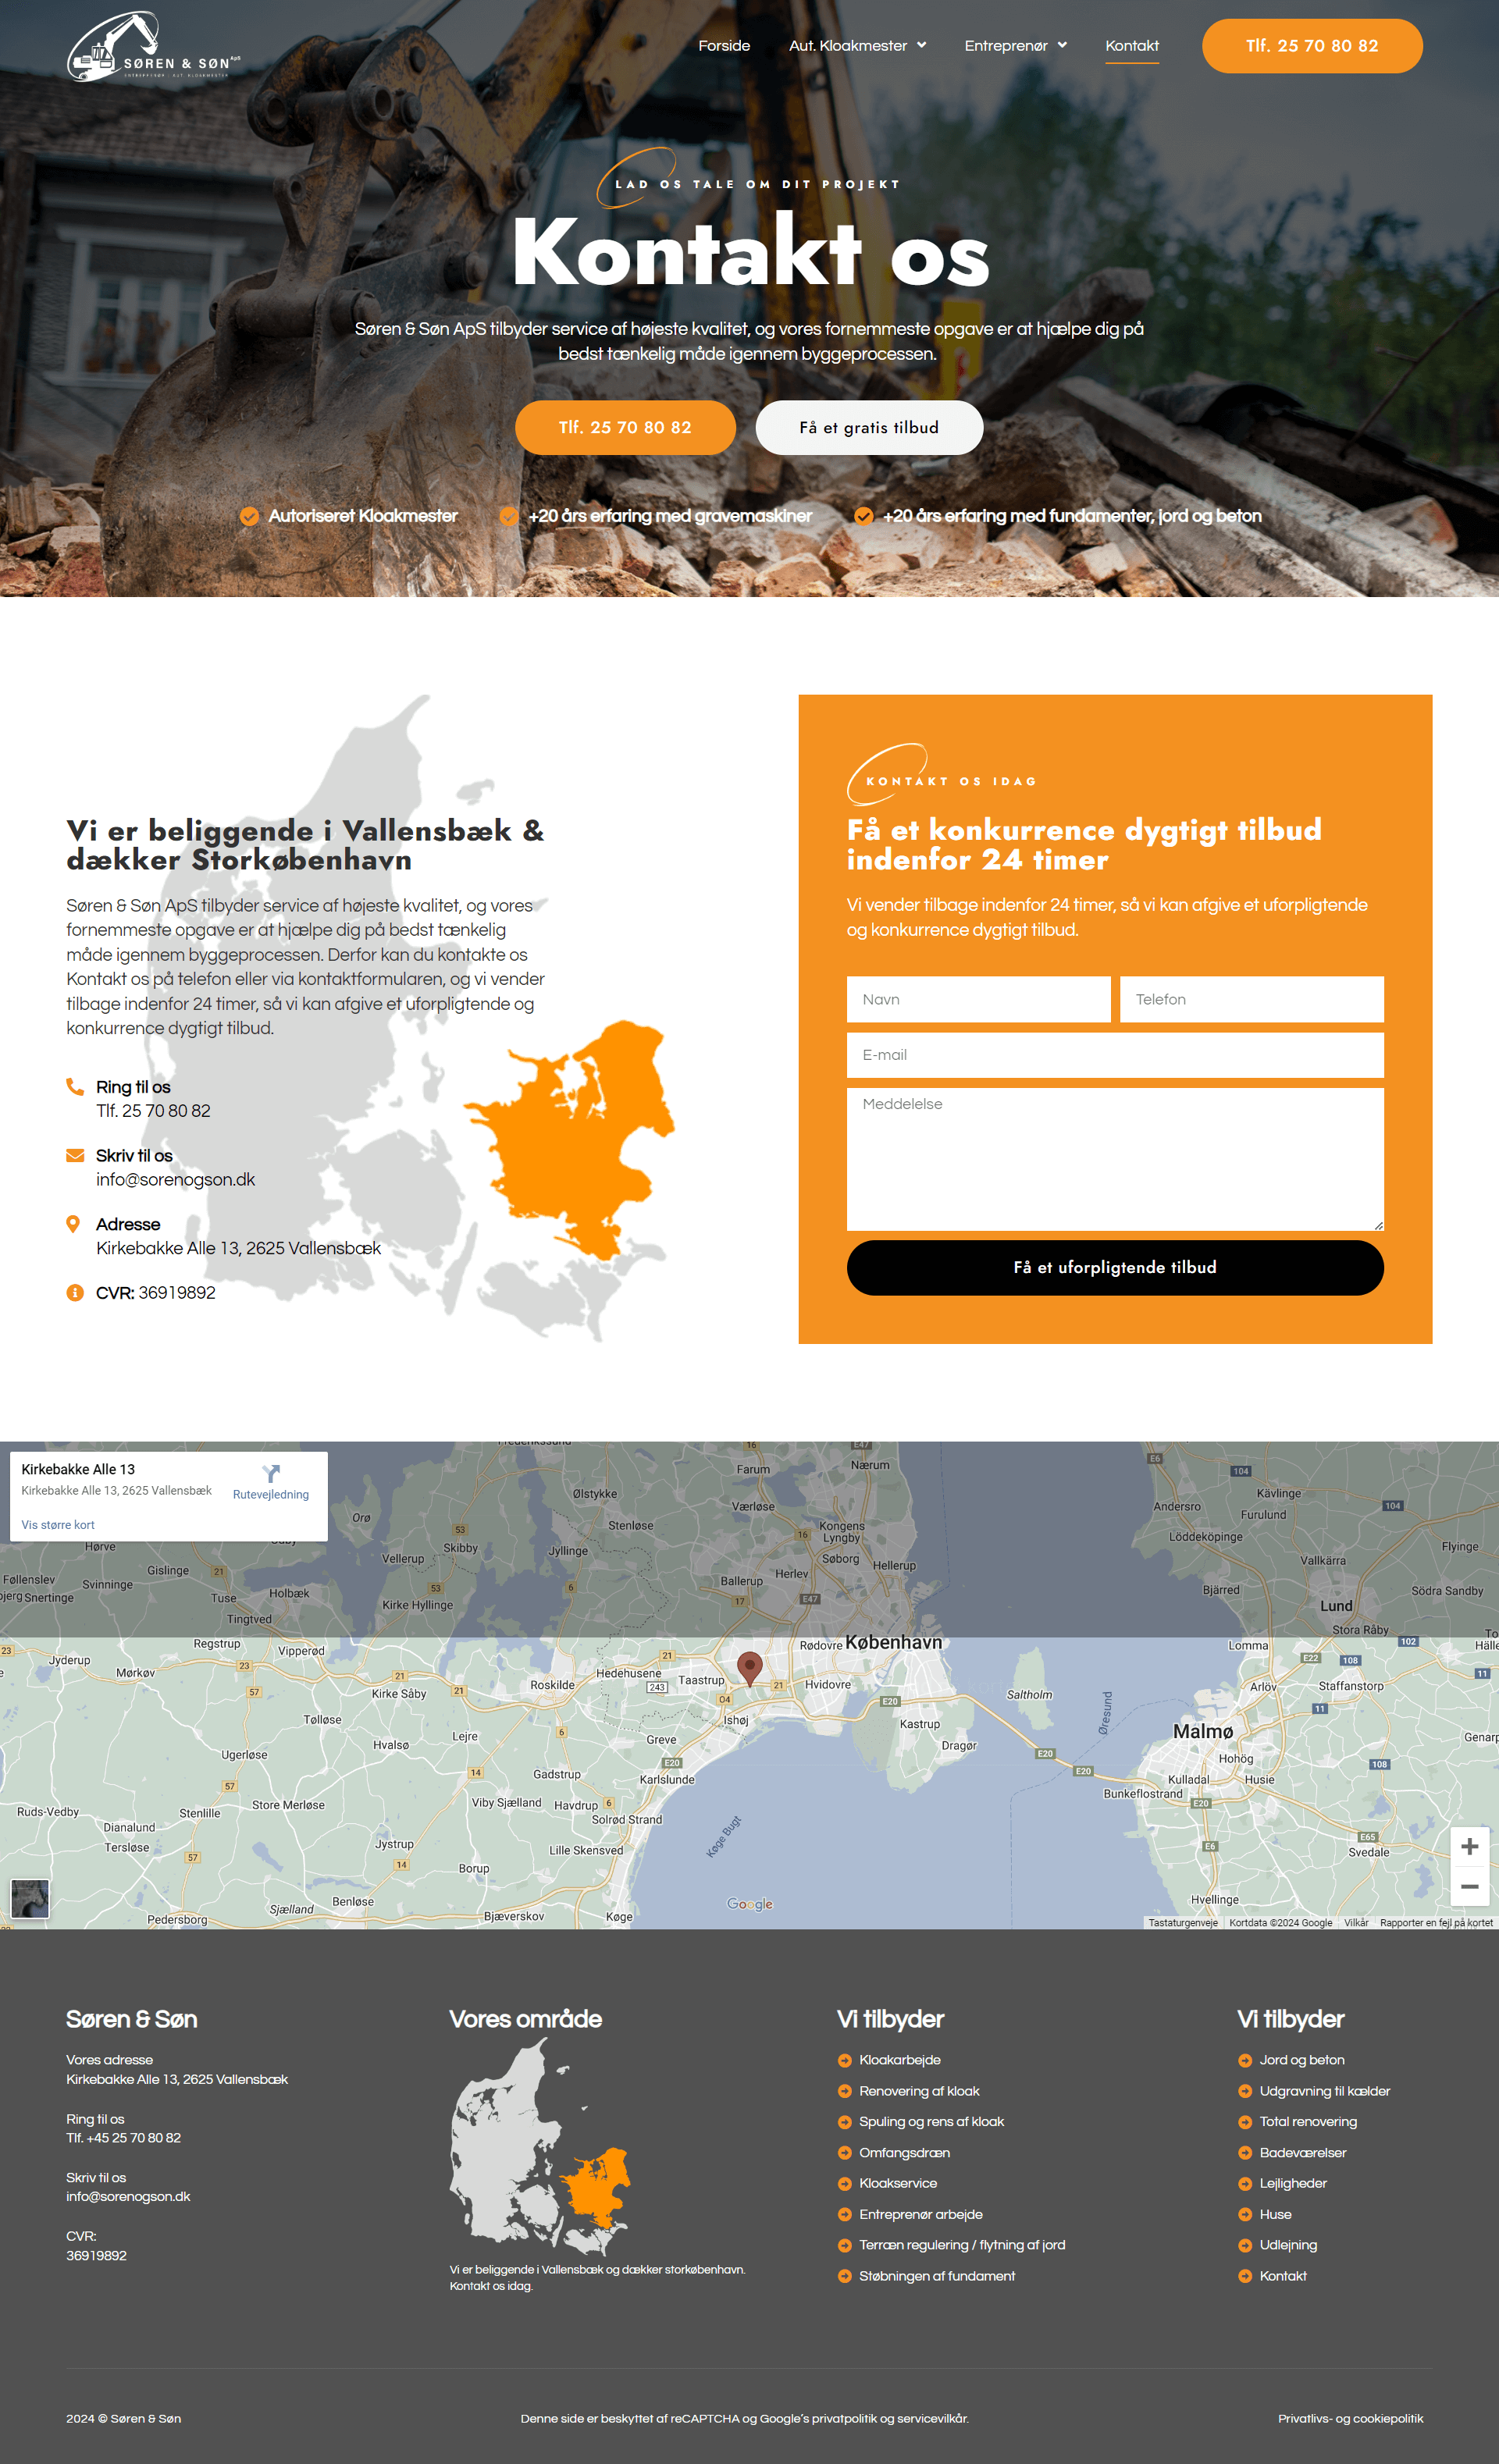Switch map to satellite view thumbnail

coord(30,1897)
